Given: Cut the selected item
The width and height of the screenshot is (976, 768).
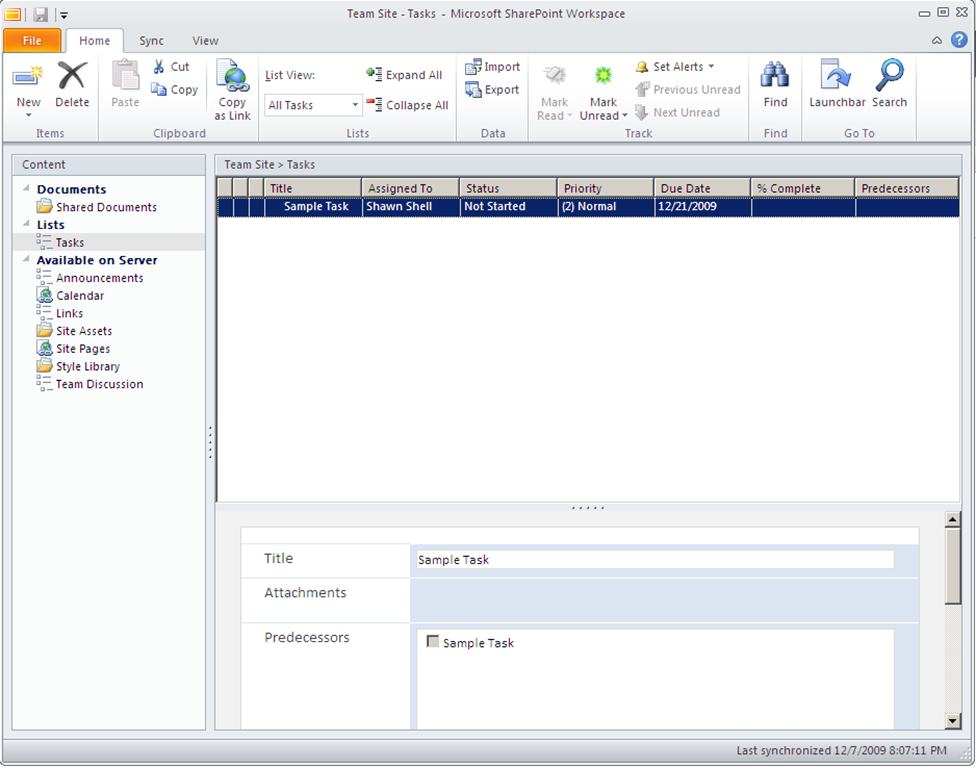Looking at the screenshot, I should point(172,67).
